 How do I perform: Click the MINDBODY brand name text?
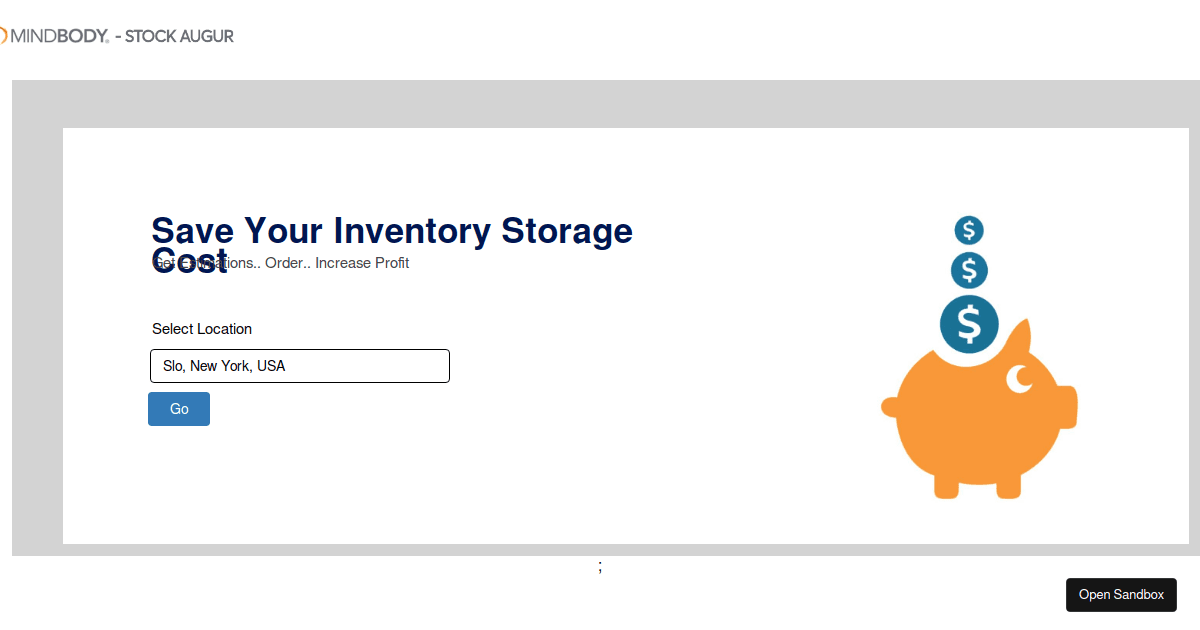point(60,36)
